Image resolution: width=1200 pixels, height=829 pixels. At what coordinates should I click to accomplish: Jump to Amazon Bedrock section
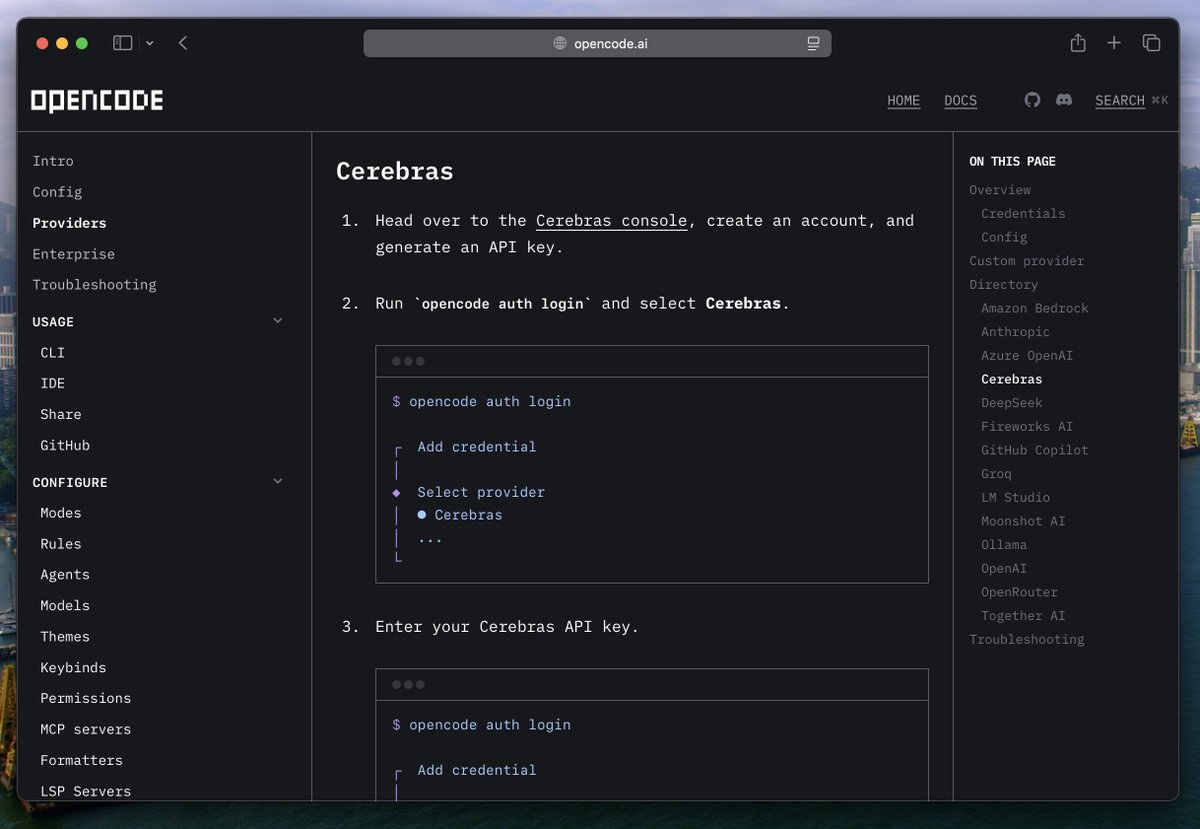click(1035, 308)
